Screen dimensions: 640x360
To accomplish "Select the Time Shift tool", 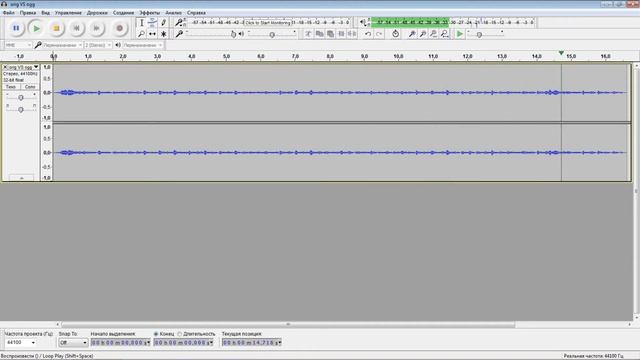I will (152, 34).
